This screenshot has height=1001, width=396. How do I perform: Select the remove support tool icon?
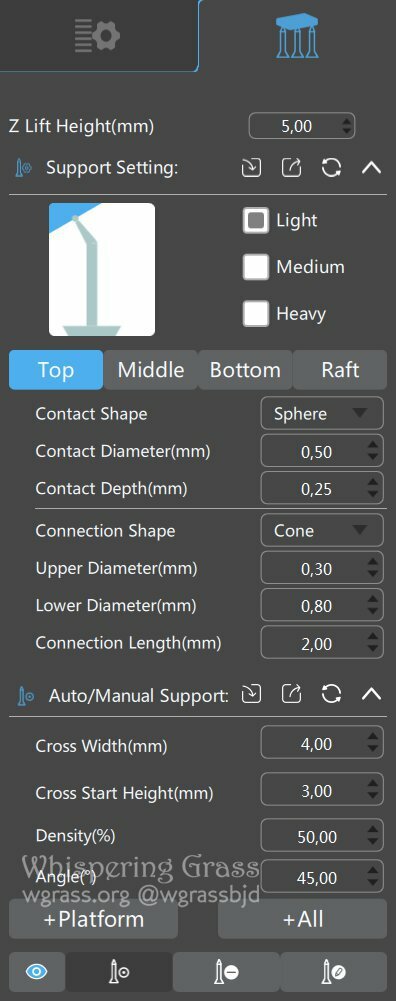point(226,972)
